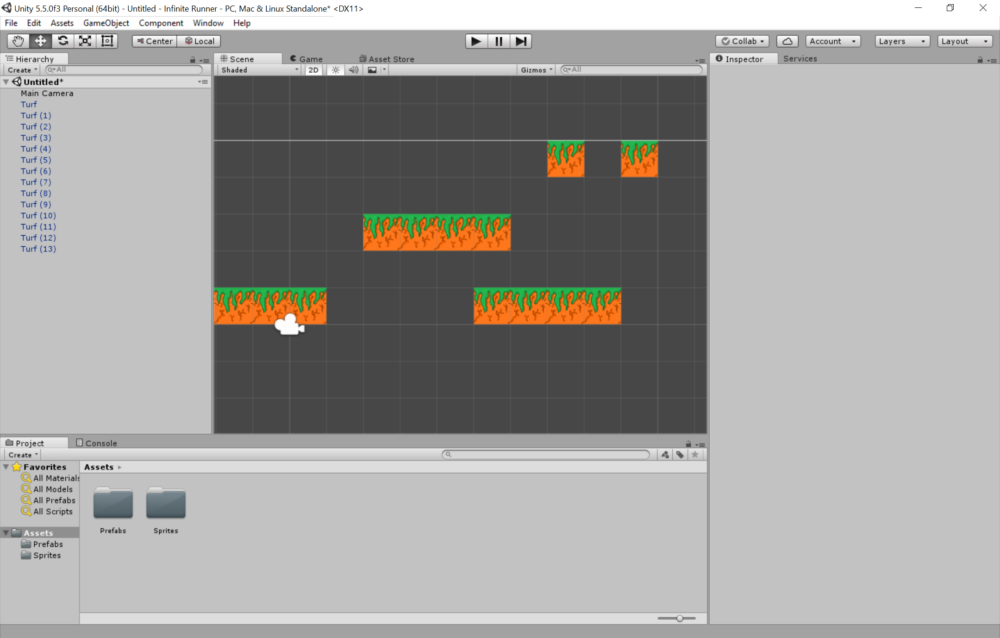Image resolution: width=1000 pixels, height=638 pixels.
Task: Select the Hand pan tool
Action: point(17,41)
